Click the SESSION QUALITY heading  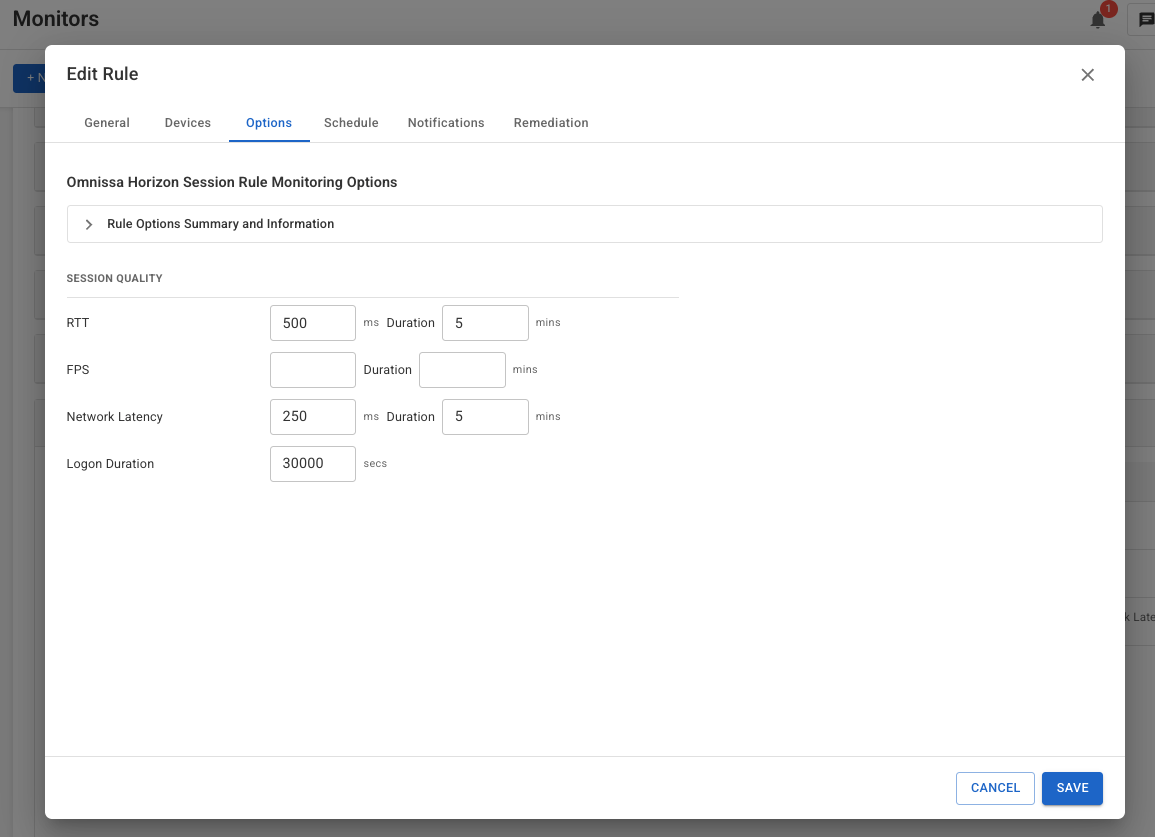[x=114, y=279]
